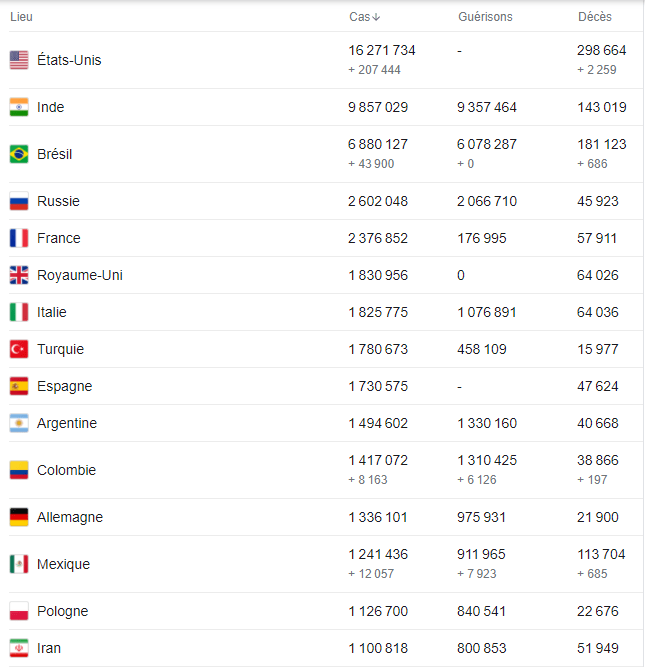Click the Russia flag icon

click(x=19, y=201)
